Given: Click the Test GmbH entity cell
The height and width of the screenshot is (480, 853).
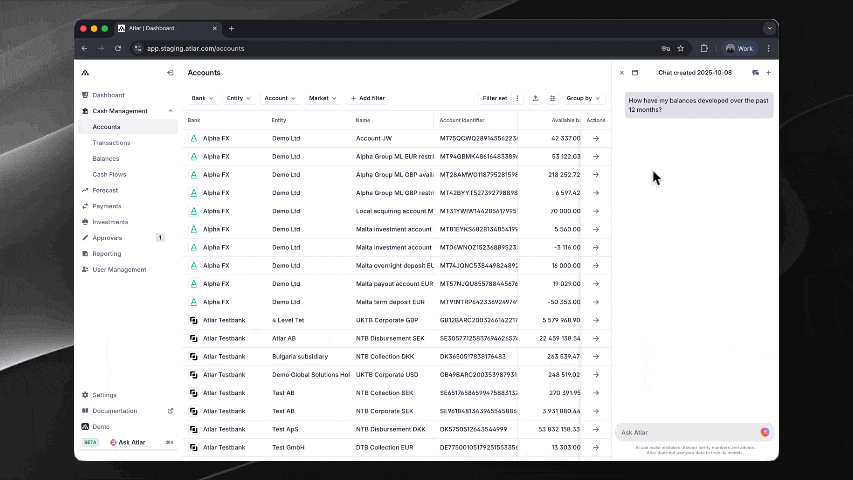Looking at the screenshot, I should (288, 447).
